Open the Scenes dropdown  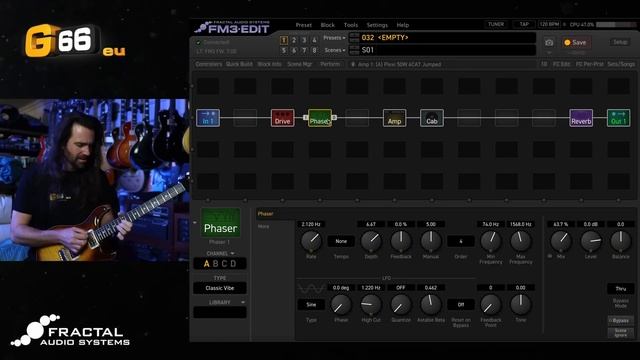335,50
